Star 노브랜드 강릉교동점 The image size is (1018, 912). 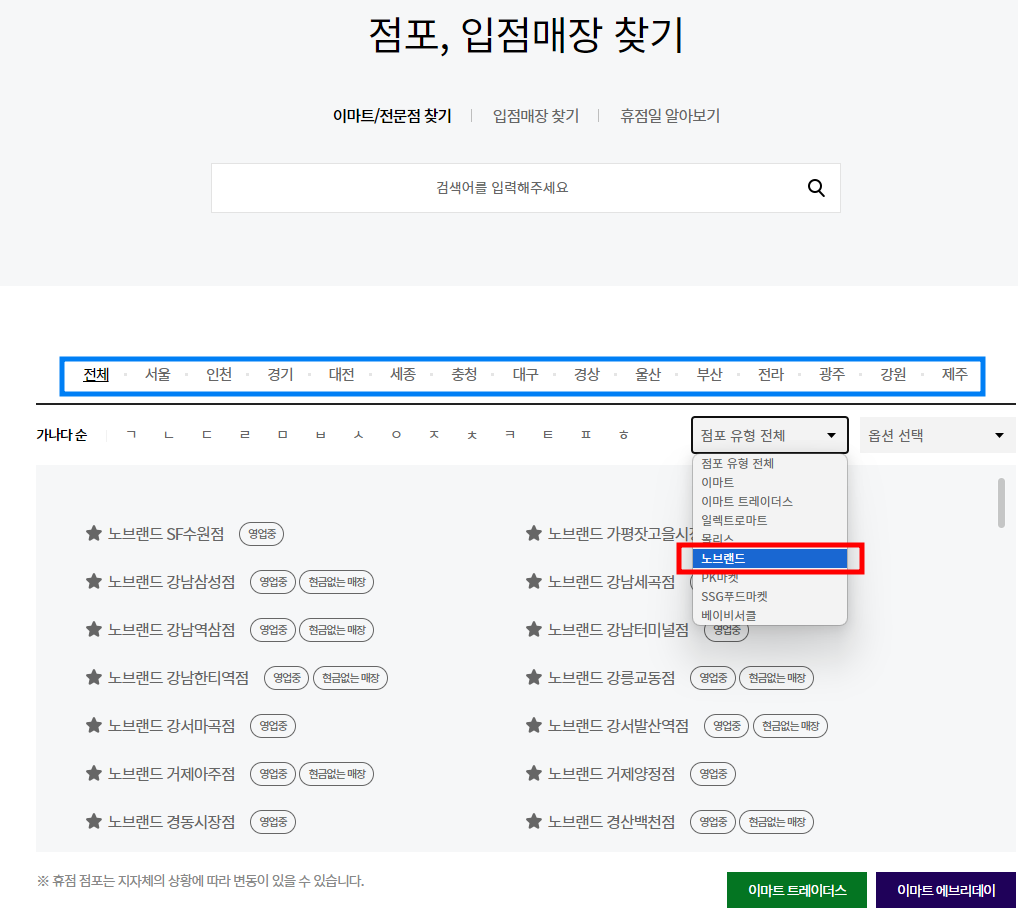coord(533,678)
